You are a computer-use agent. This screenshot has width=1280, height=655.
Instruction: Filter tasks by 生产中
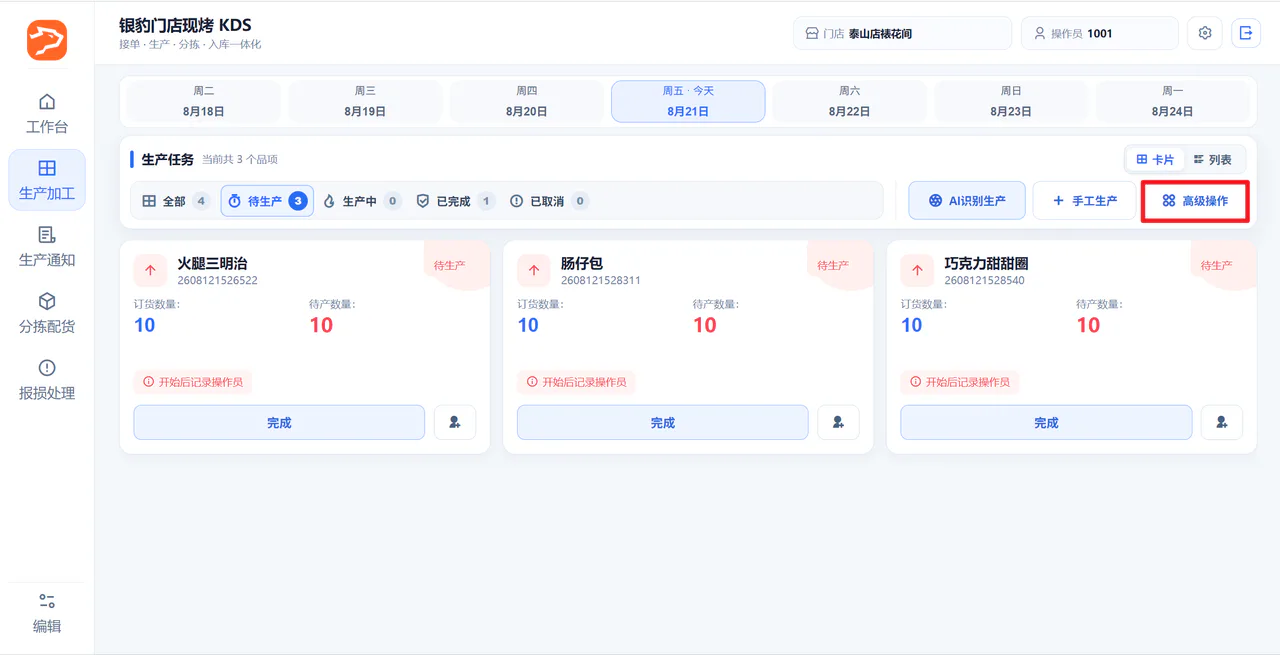click(361, 201)
